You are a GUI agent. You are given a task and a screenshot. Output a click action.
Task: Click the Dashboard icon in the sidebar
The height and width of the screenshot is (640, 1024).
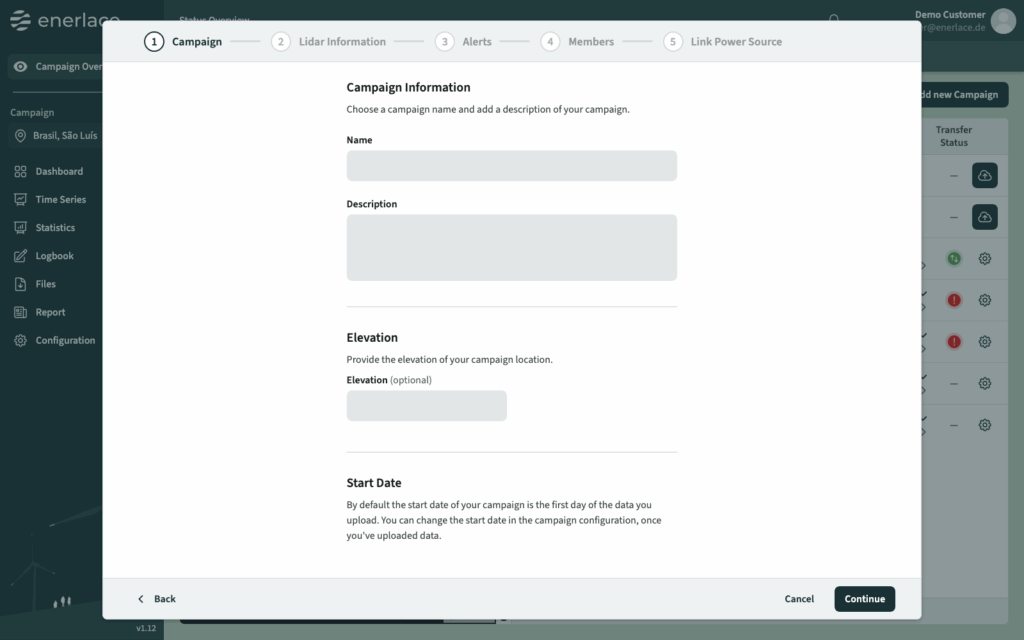[20, 172]
